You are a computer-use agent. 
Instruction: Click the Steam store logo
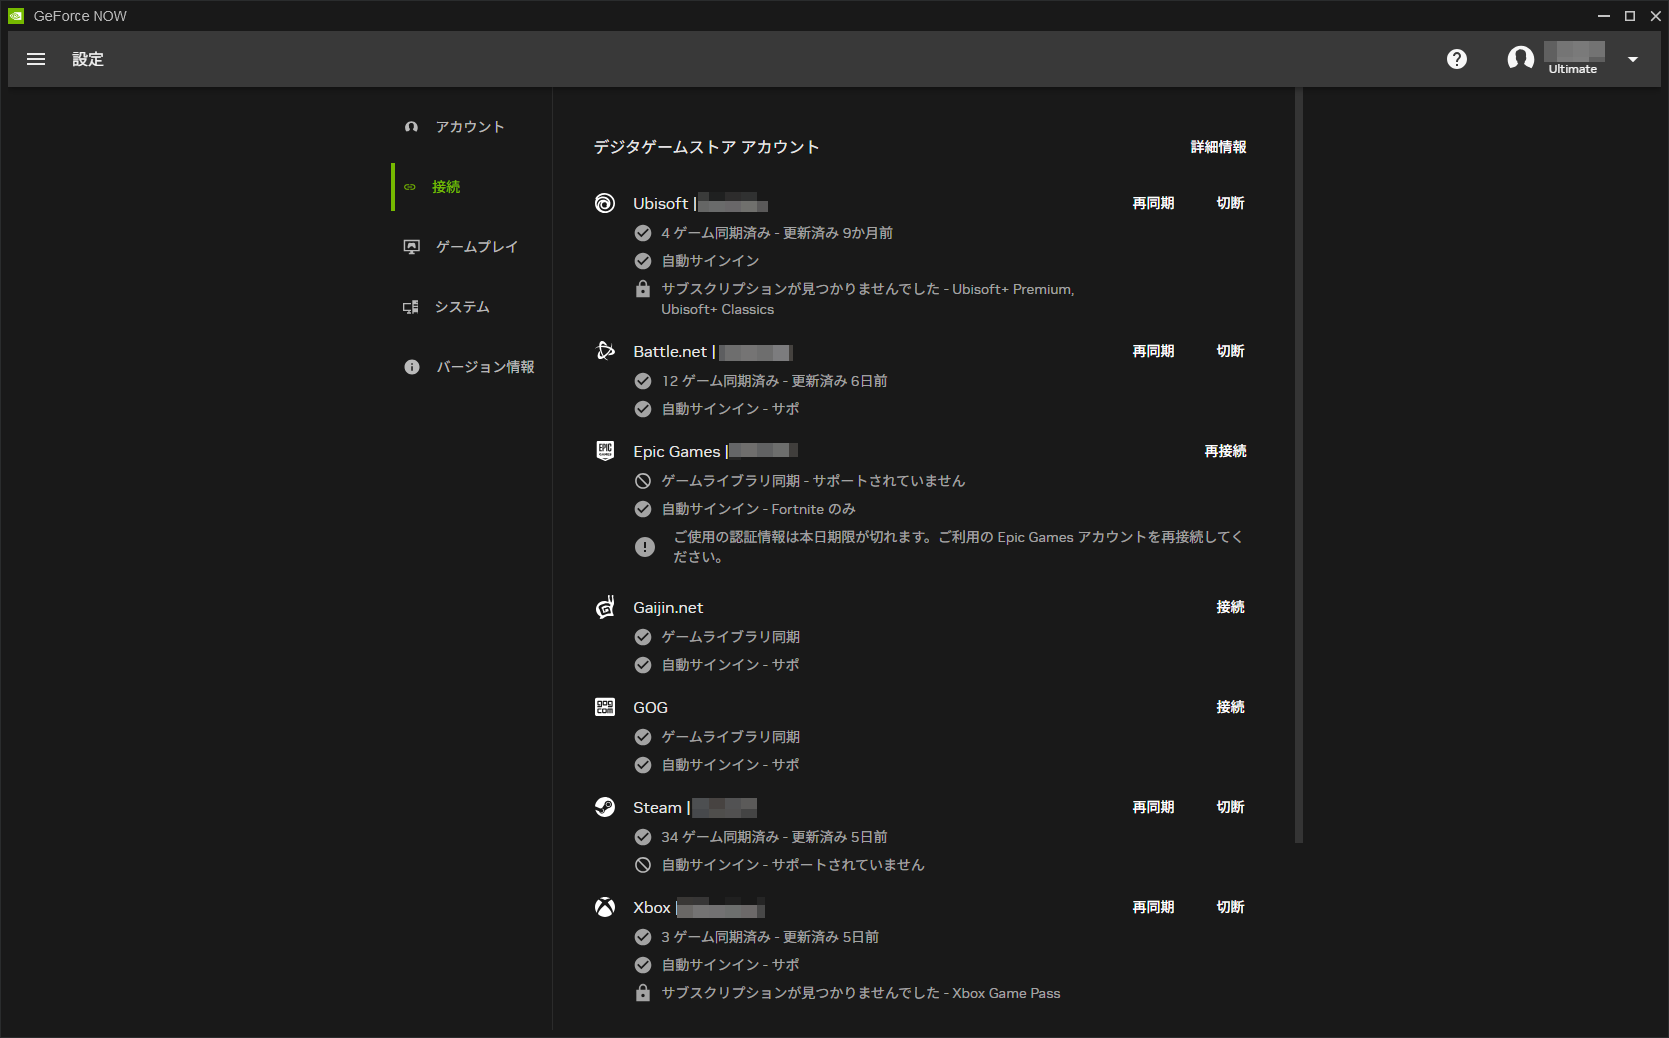coord(605,807)
